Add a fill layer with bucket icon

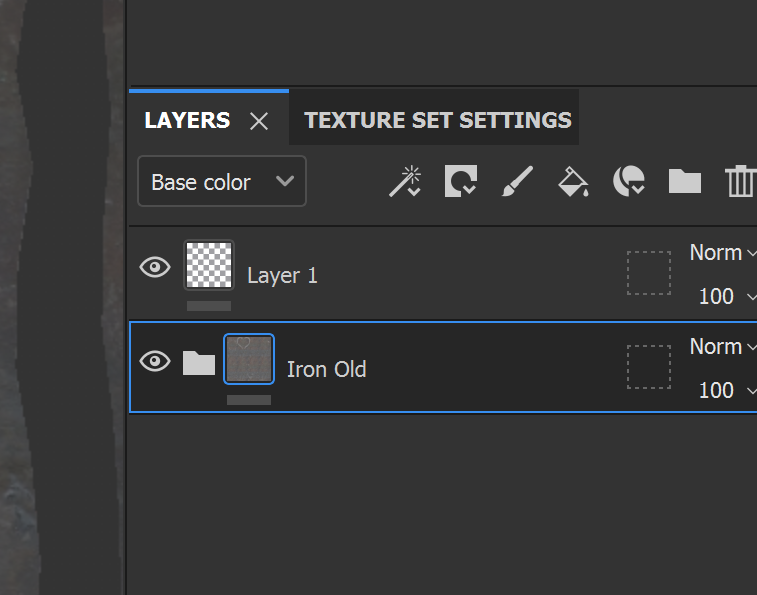tap(574, 181)
